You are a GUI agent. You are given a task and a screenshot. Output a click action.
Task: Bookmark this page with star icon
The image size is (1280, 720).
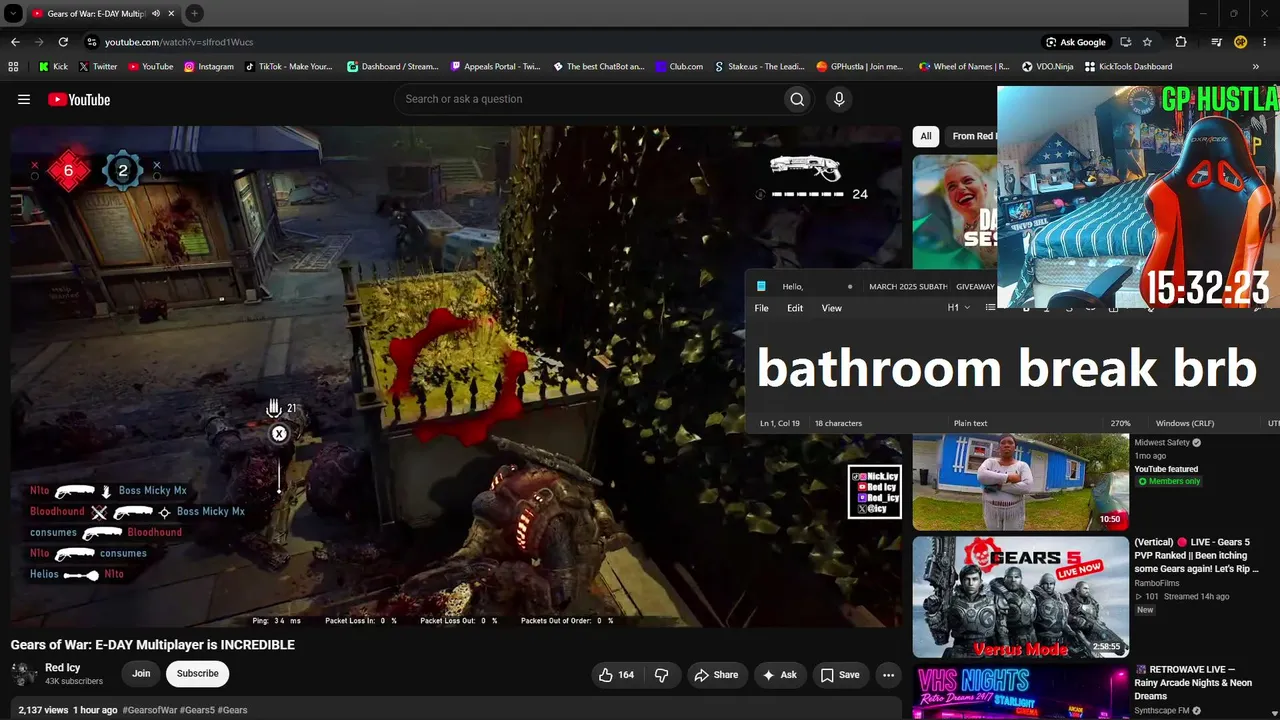click(x=1148, y=42)
